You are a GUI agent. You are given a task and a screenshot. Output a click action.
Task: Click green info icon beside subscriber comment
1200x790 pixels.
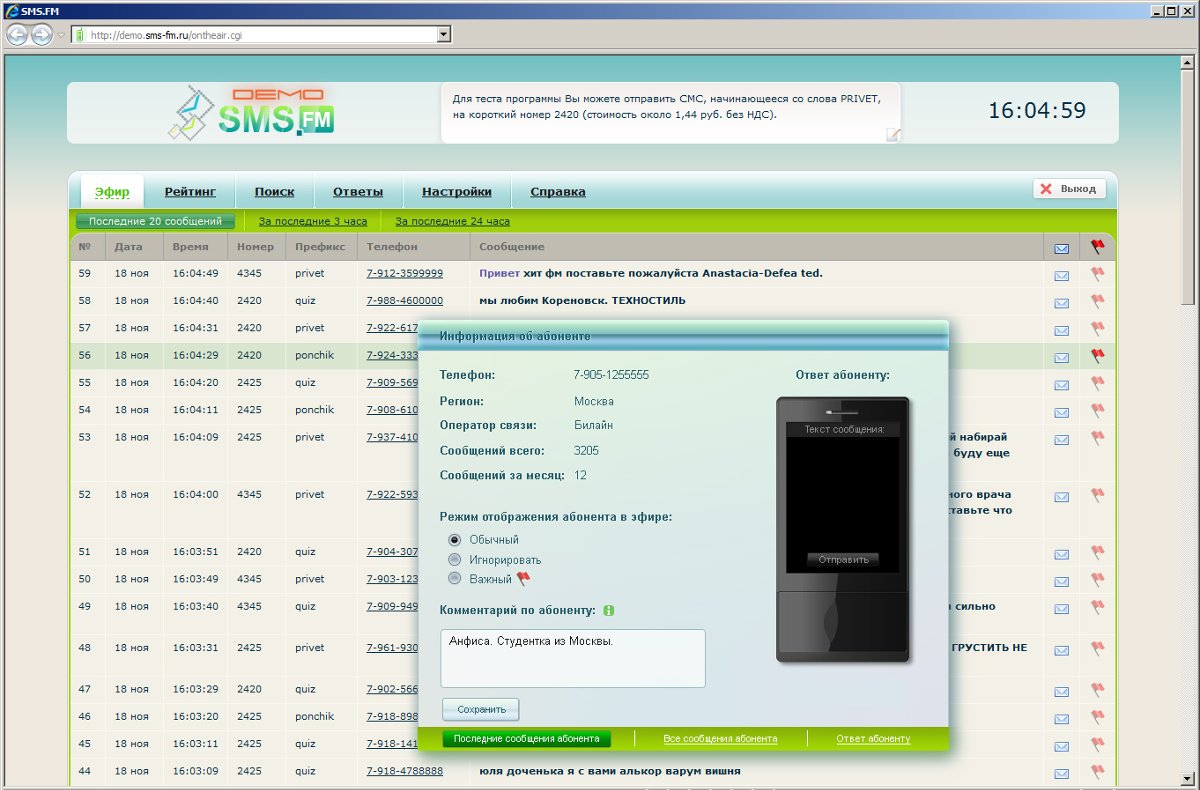point(608,610)
